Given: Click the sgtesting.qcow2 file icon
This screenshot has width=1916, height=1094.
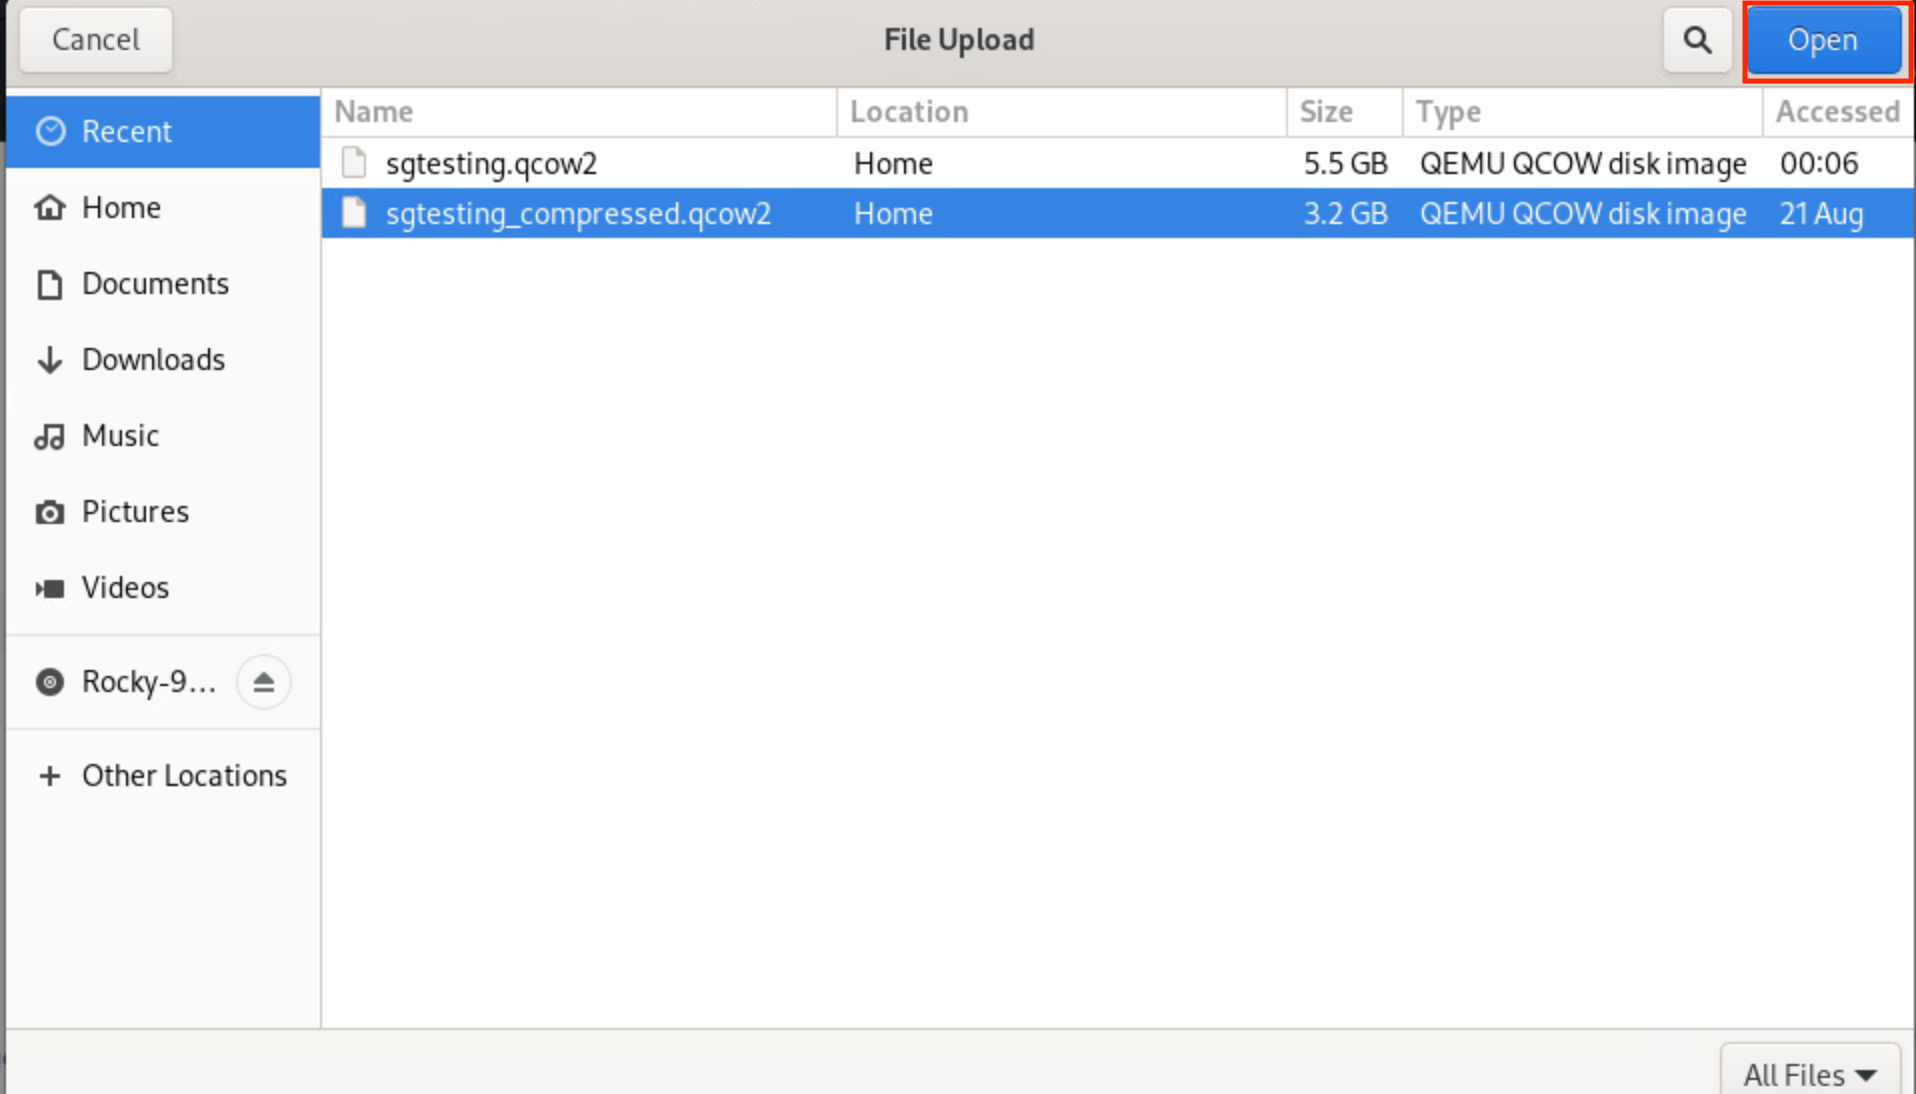Looking at the screenshot, I should coord(354,163).
